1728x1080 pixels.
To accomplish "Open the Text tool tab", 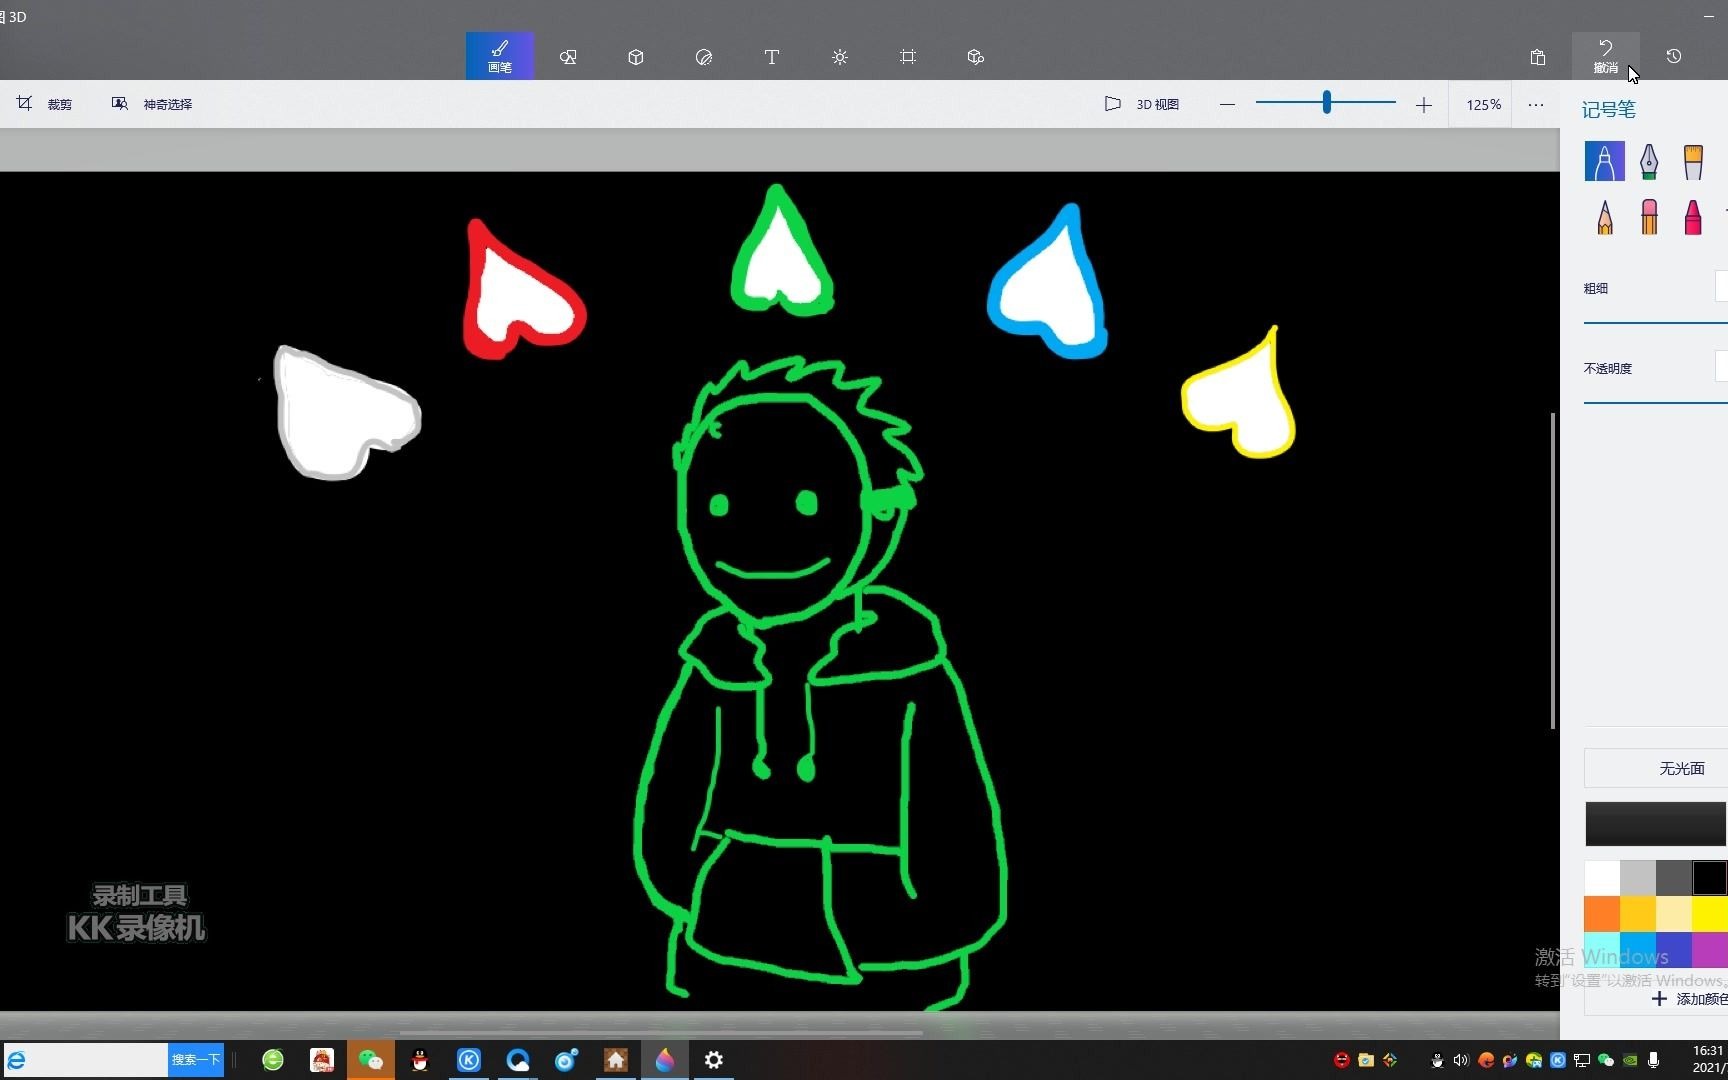I will click(772, 57).
